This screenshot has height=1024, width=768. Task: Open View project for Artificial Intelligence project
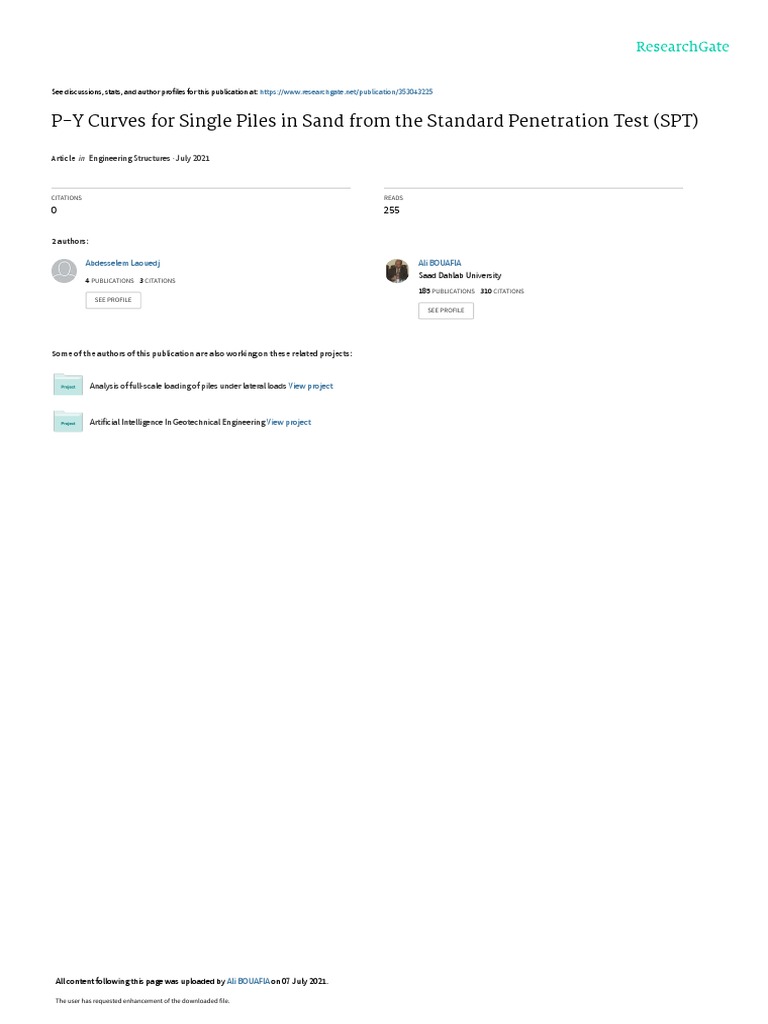289,423
